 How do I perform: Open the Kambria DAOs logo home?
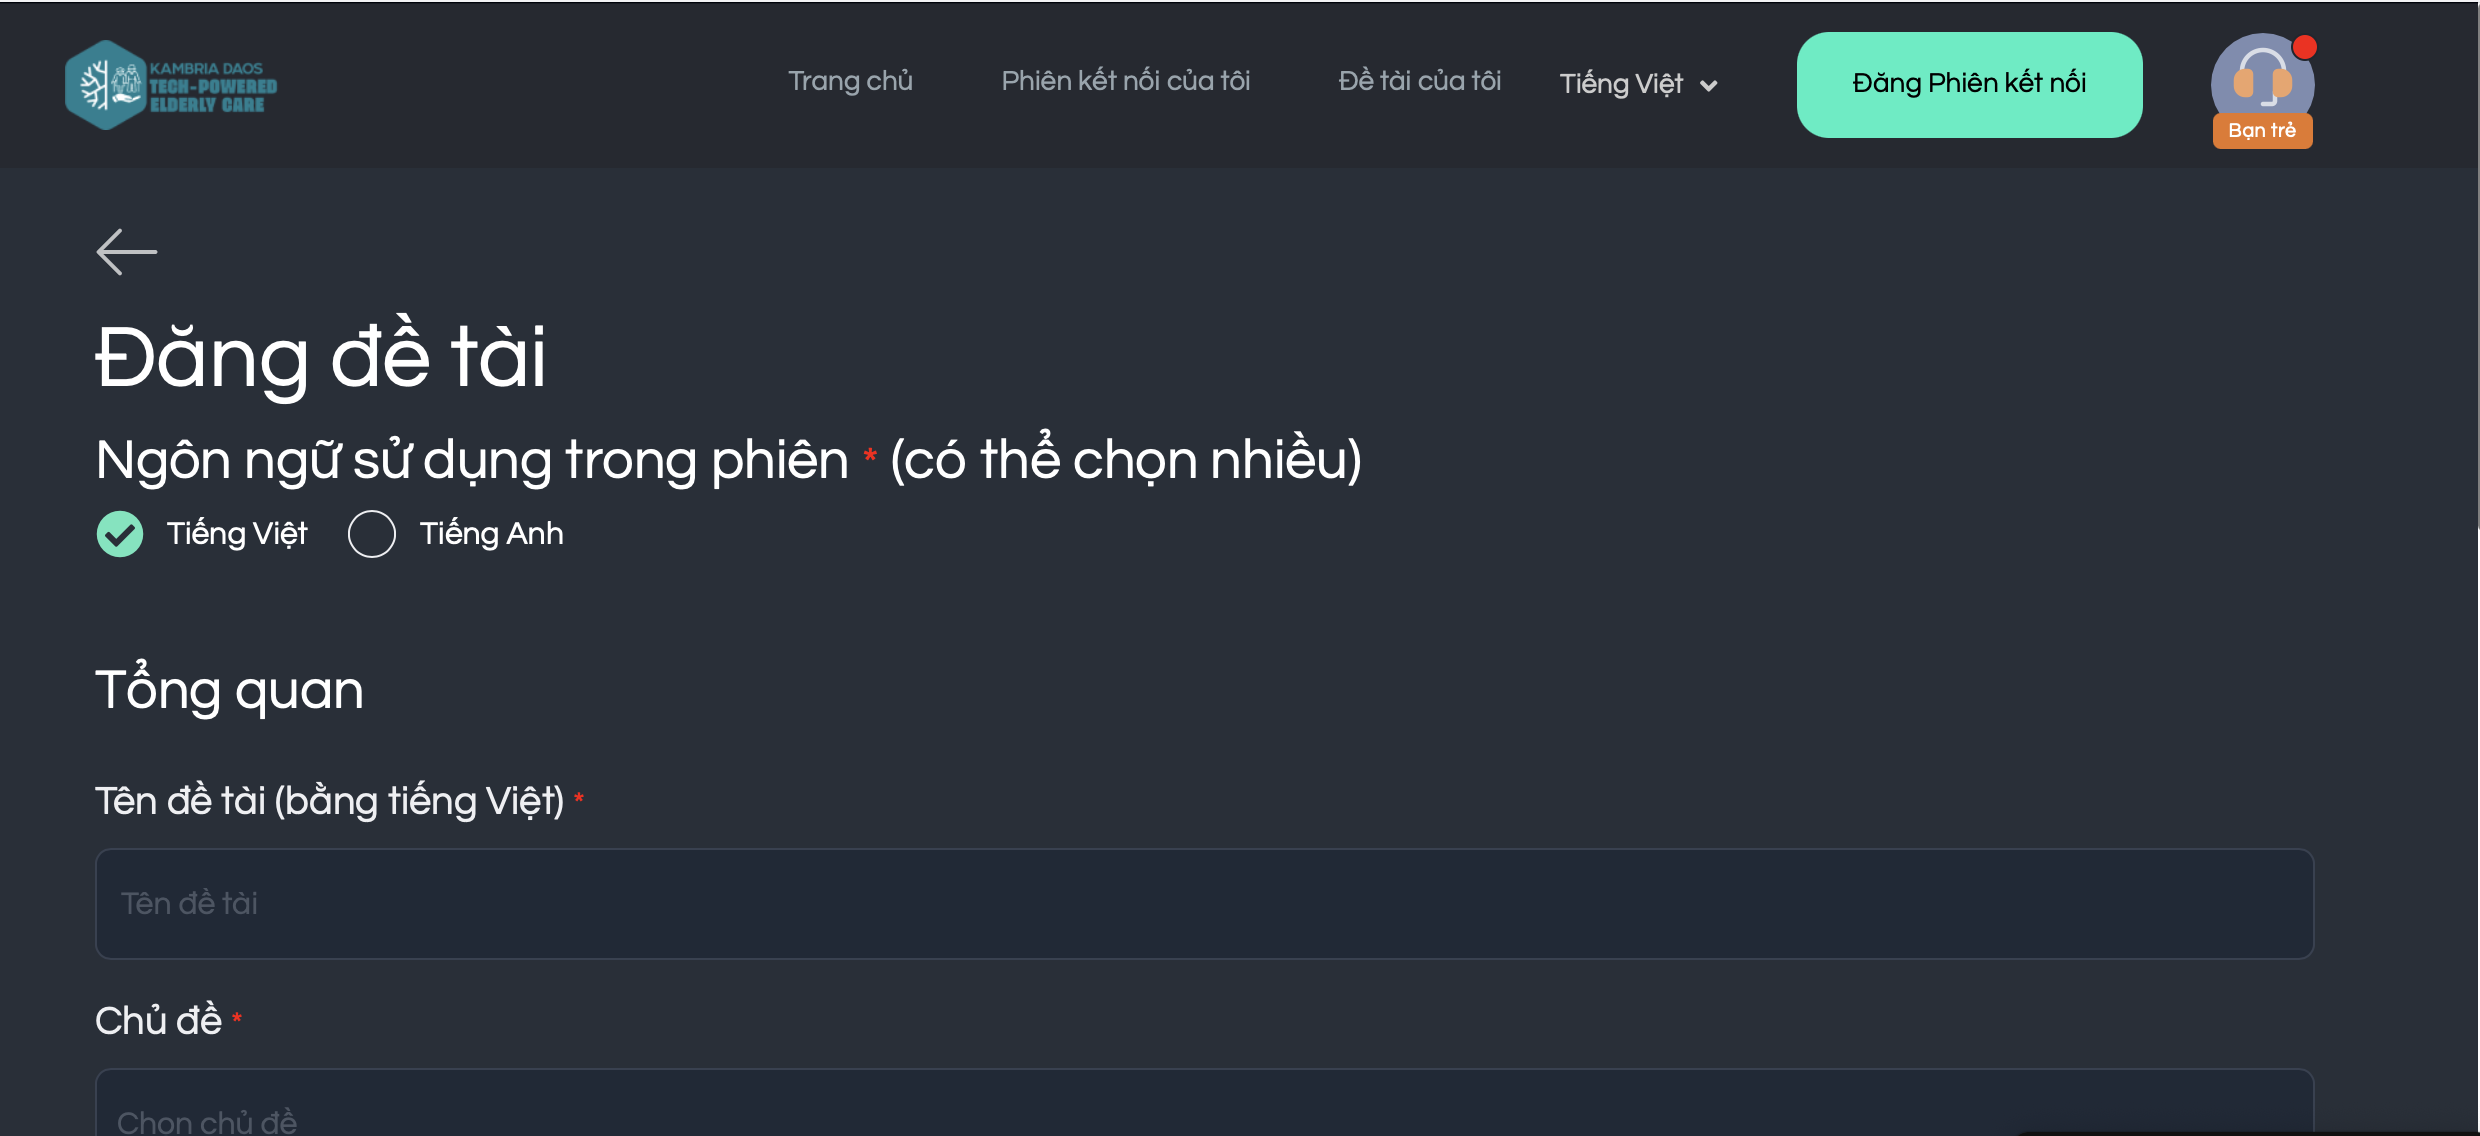[x=171, y=85]
